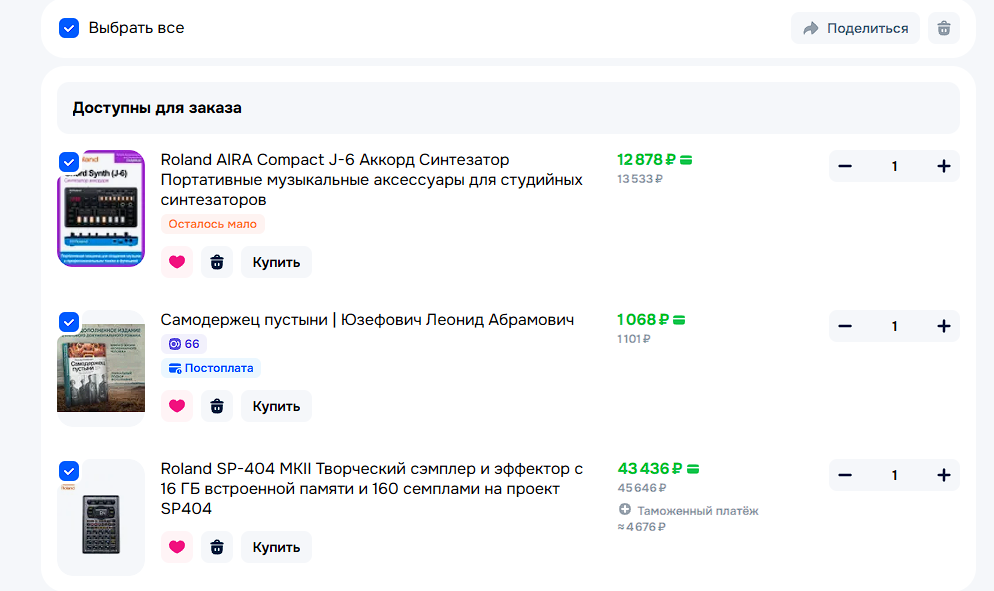This screenshot has width=994, height=591.
Task: Increase quantity of Roland AIRA Compact J-6
Action: tap(943, 166)
